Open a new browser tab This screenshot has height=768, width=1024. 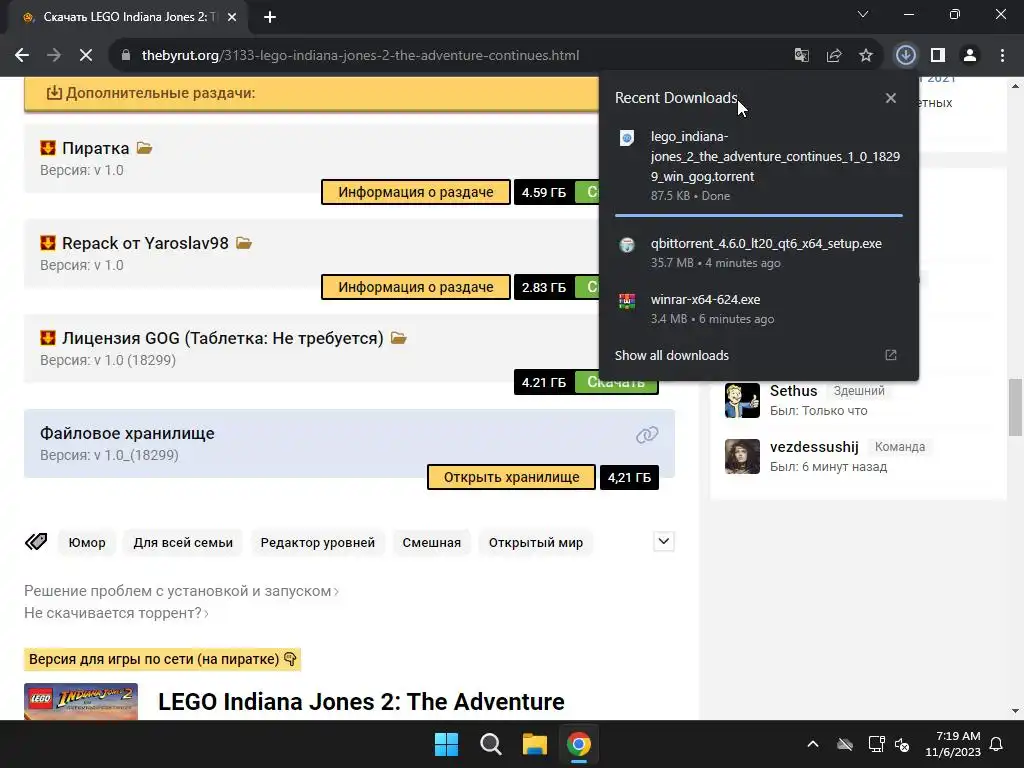[x=270, y=17]
